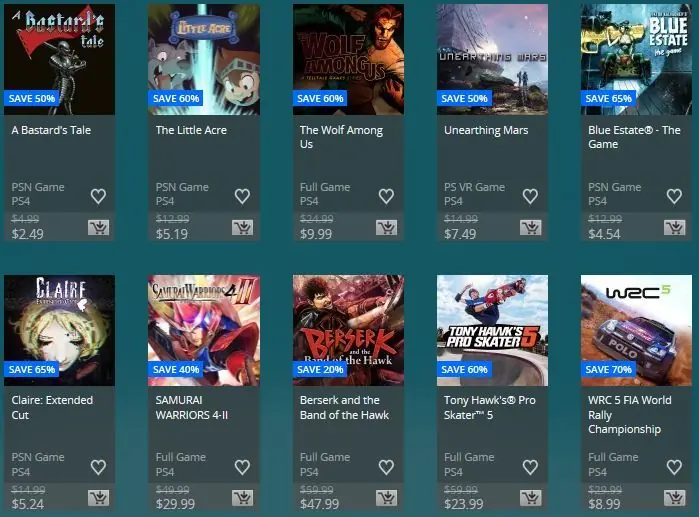Add A Bastard's Tale to cart

point(99,227)
